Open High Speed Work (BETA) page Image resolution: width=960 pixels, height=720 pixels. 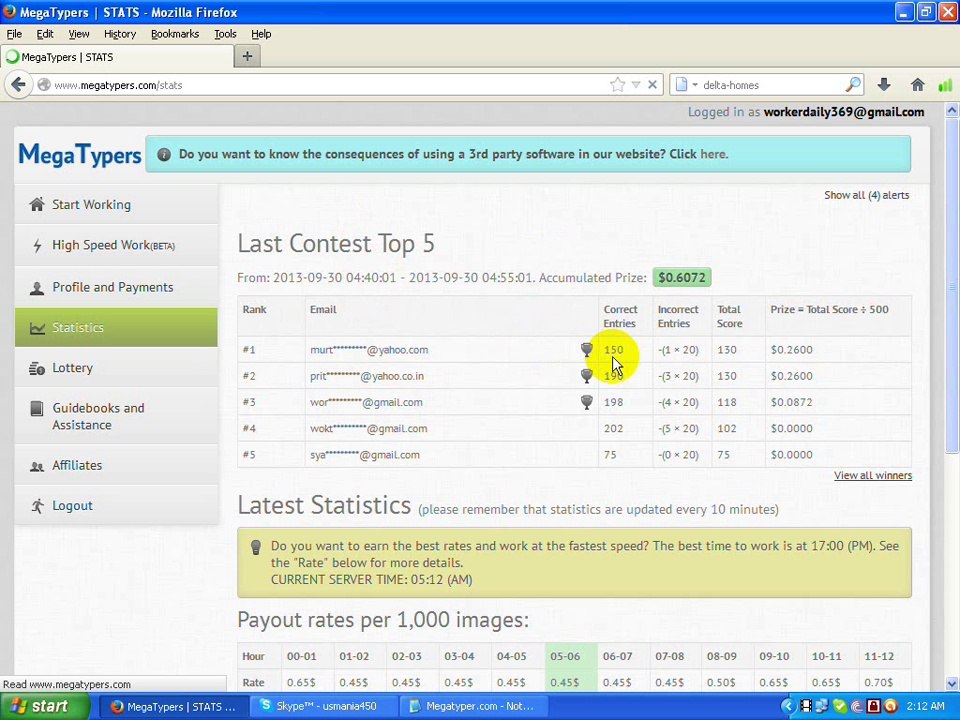pos(116,246)
